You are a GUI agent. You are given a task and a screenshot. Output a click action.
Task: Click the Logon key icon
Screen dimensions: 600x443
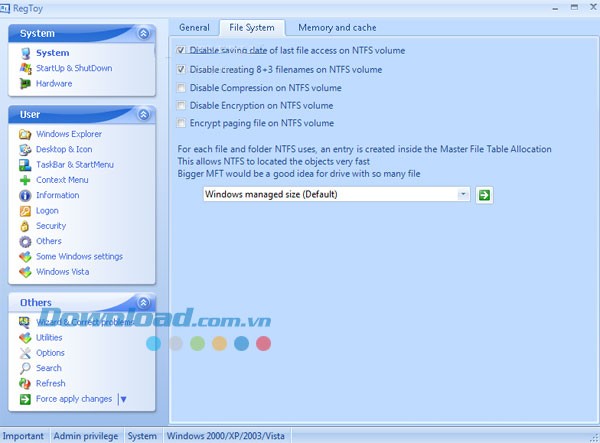pos(25,211)
